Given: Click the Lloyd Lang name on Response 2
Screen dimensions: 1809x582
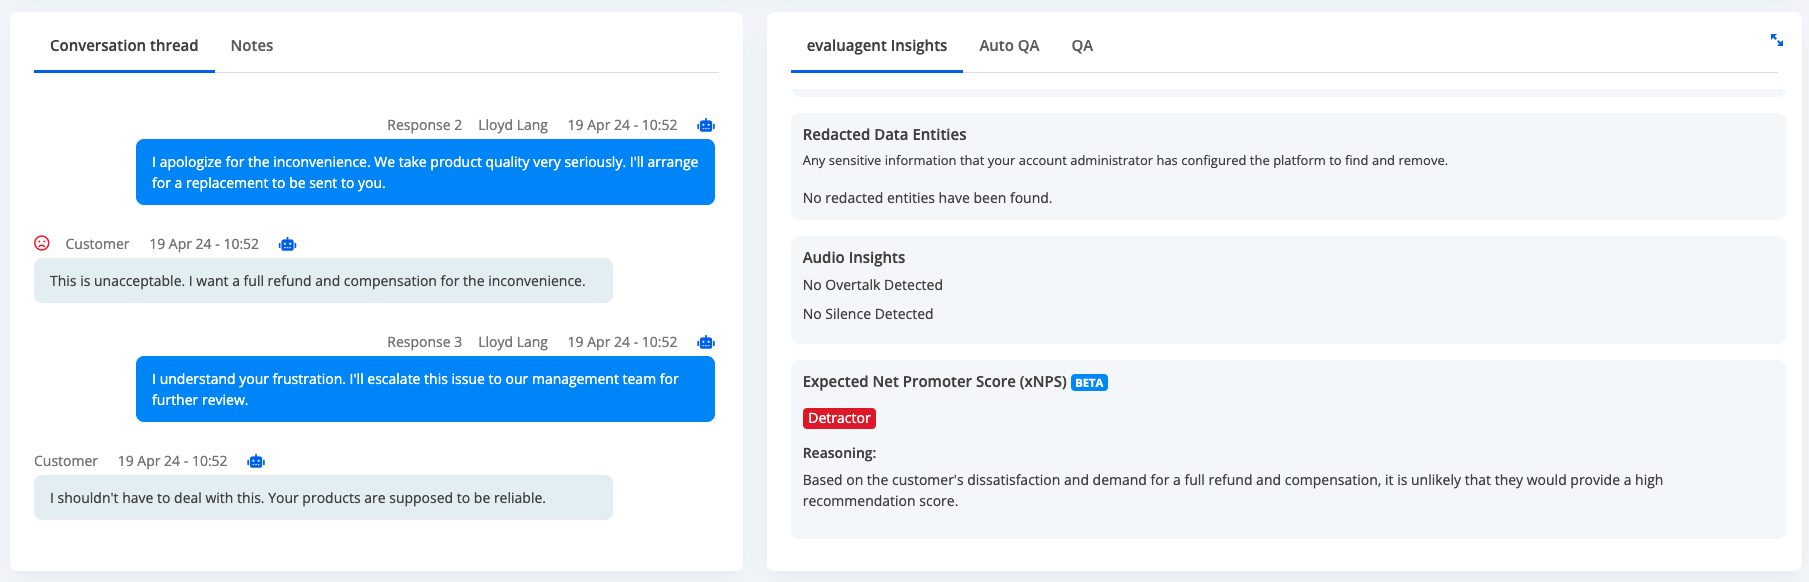Looking at the screenshot, I should click(513, 125).
